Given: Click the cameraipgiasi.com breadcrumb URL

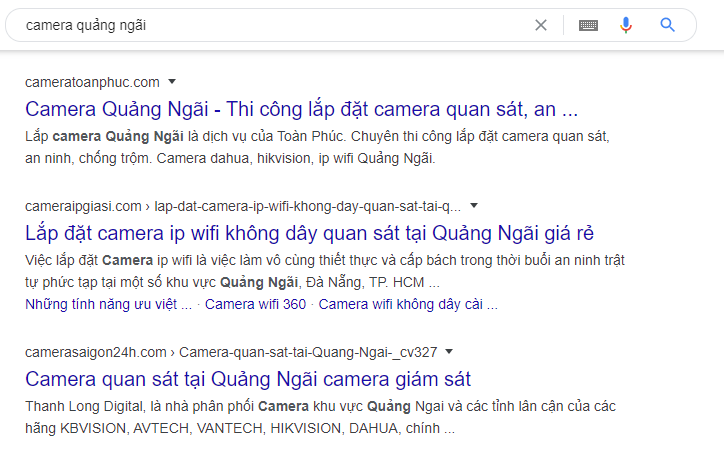Looking at the screenshot, I should 243,206.
